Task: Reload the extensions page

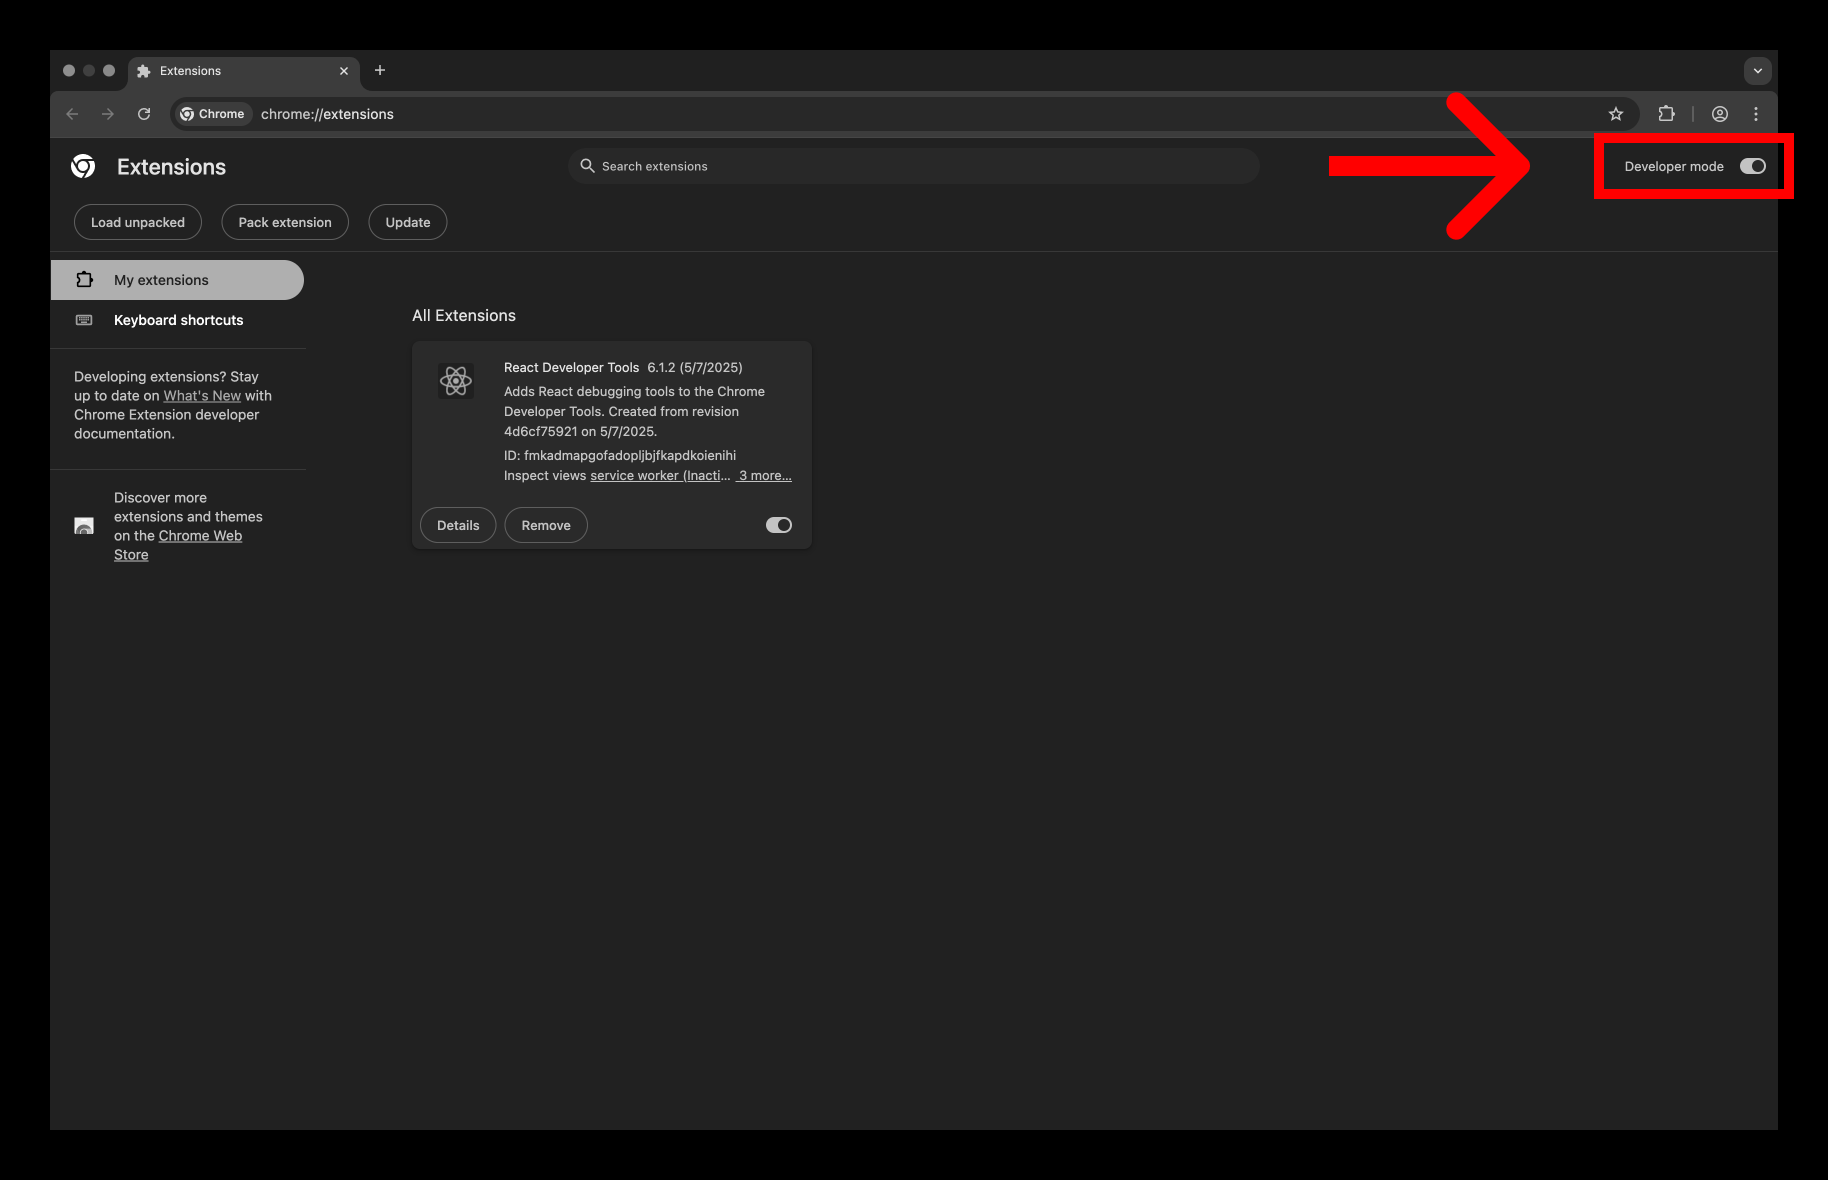Action: [144, 114]
